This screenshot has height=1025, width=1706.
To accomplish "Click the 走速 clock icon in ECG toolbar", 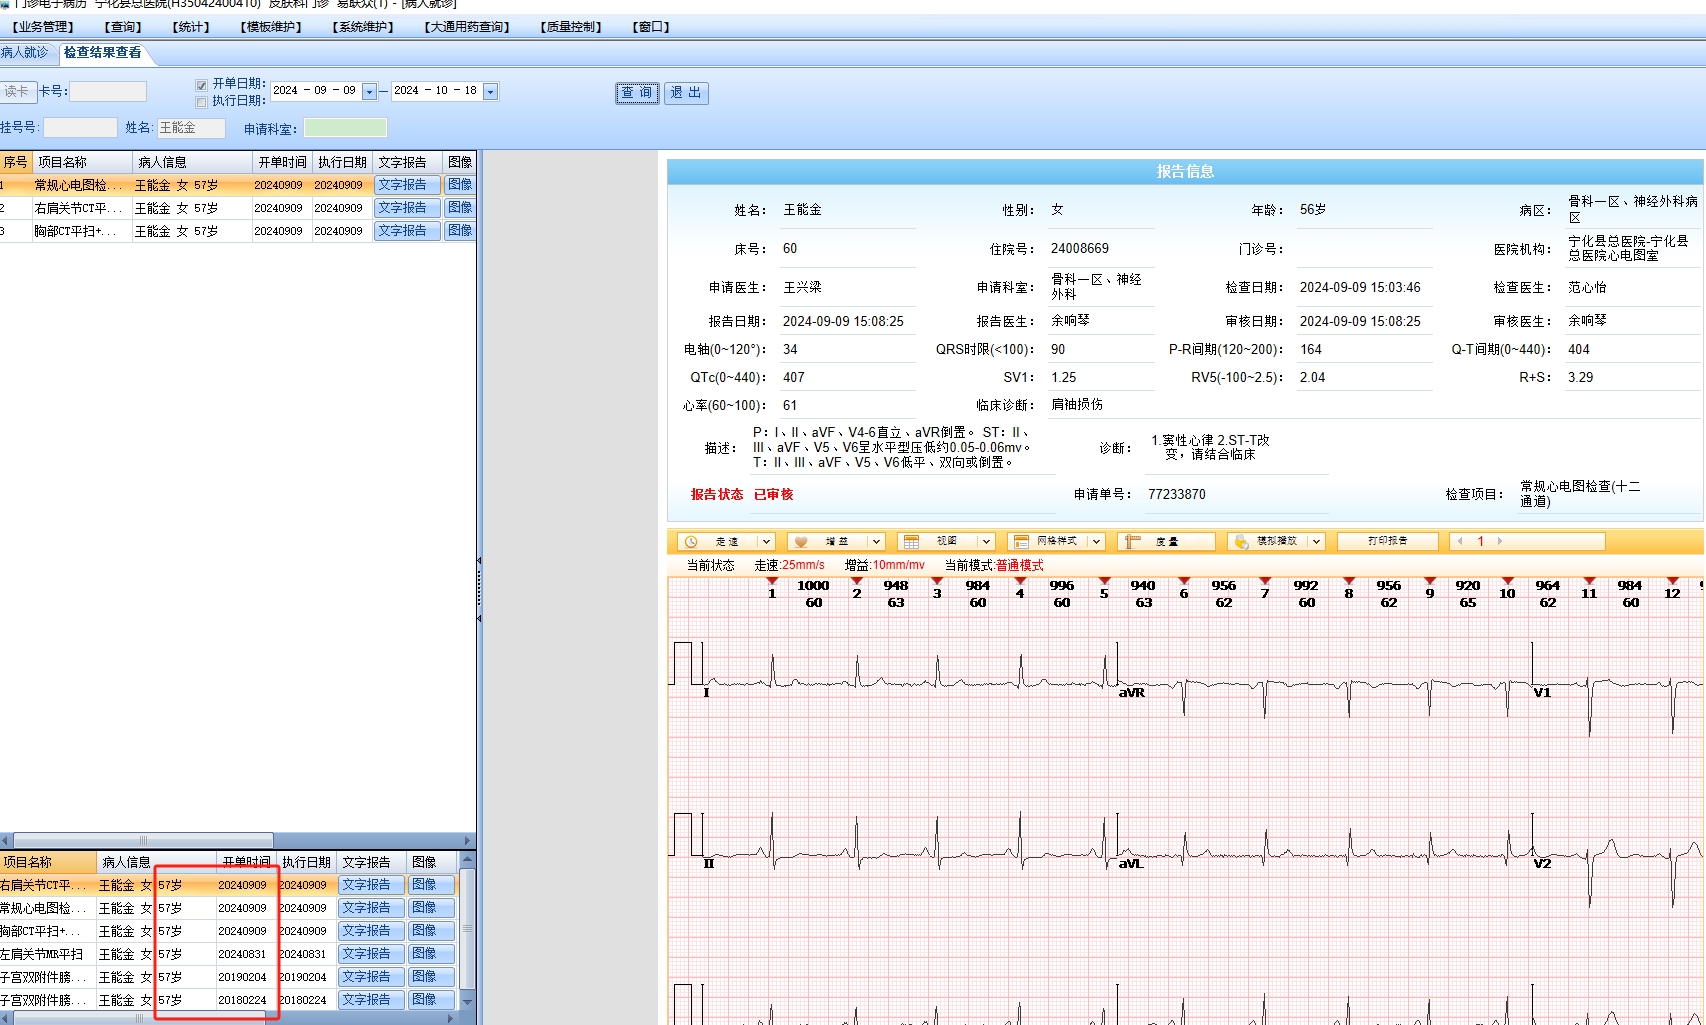I will [x=691, y=542].
